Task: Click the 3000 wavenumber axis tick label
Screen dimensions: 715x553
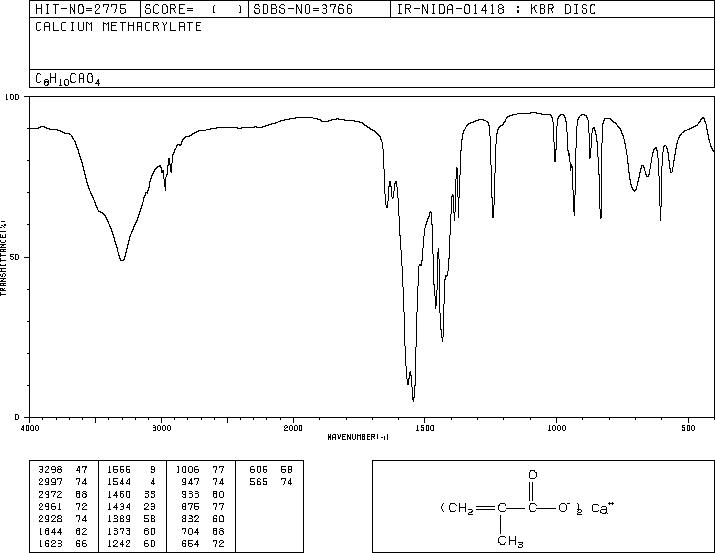Action: click(x=161, y=428)
